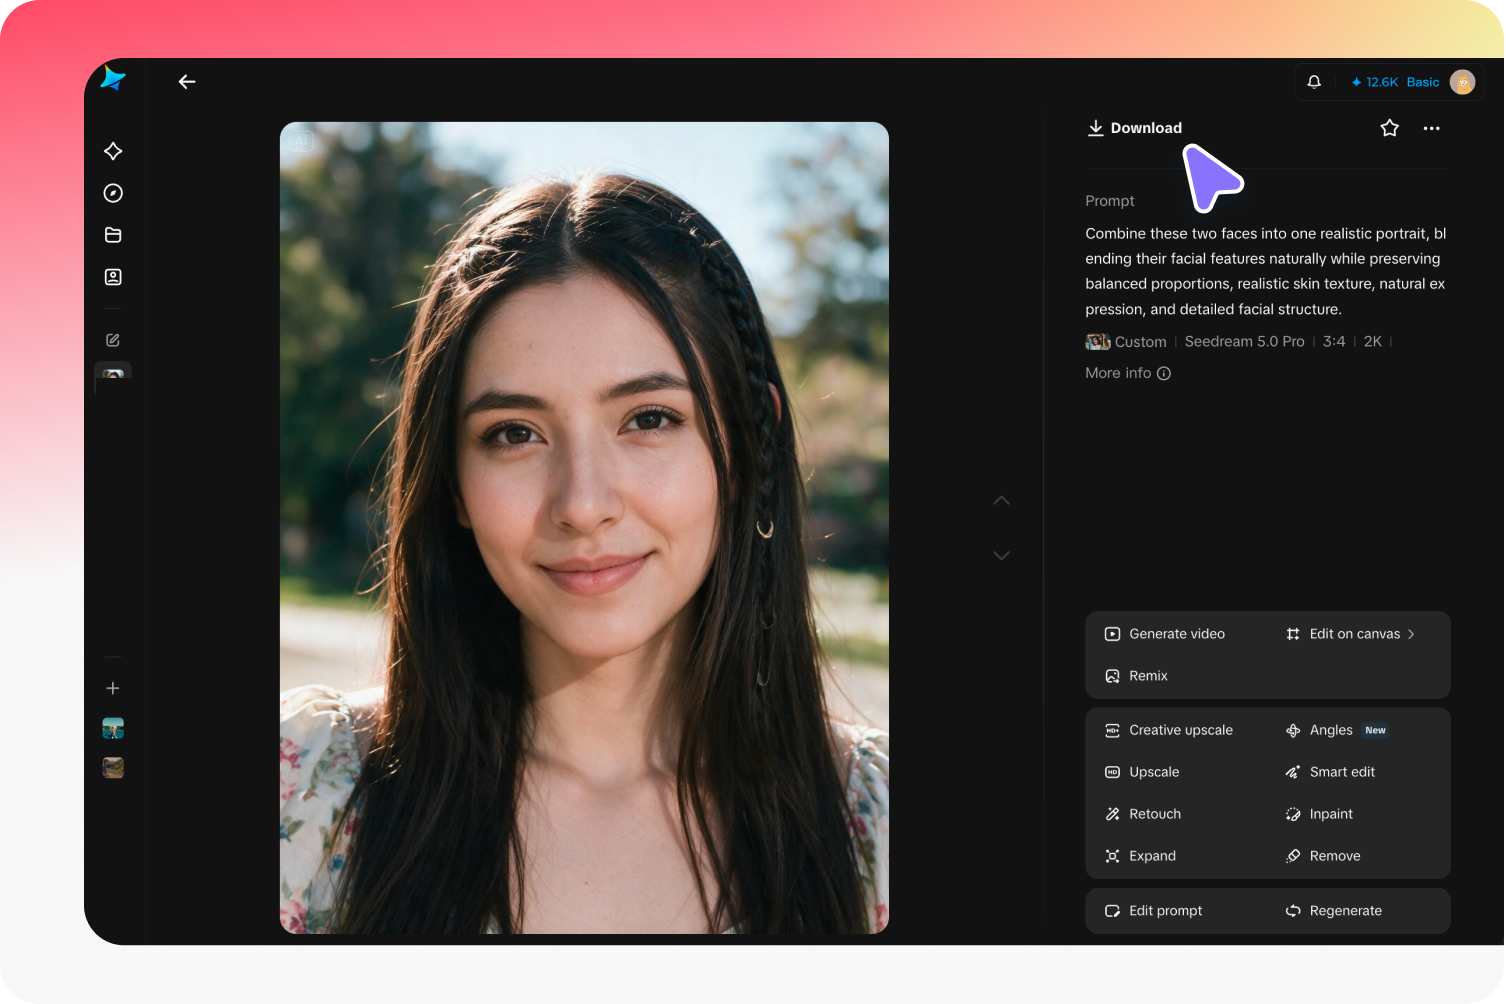Click the user avatar in top bar
Viewport: 1506px width, 1004px height.
1462,82
